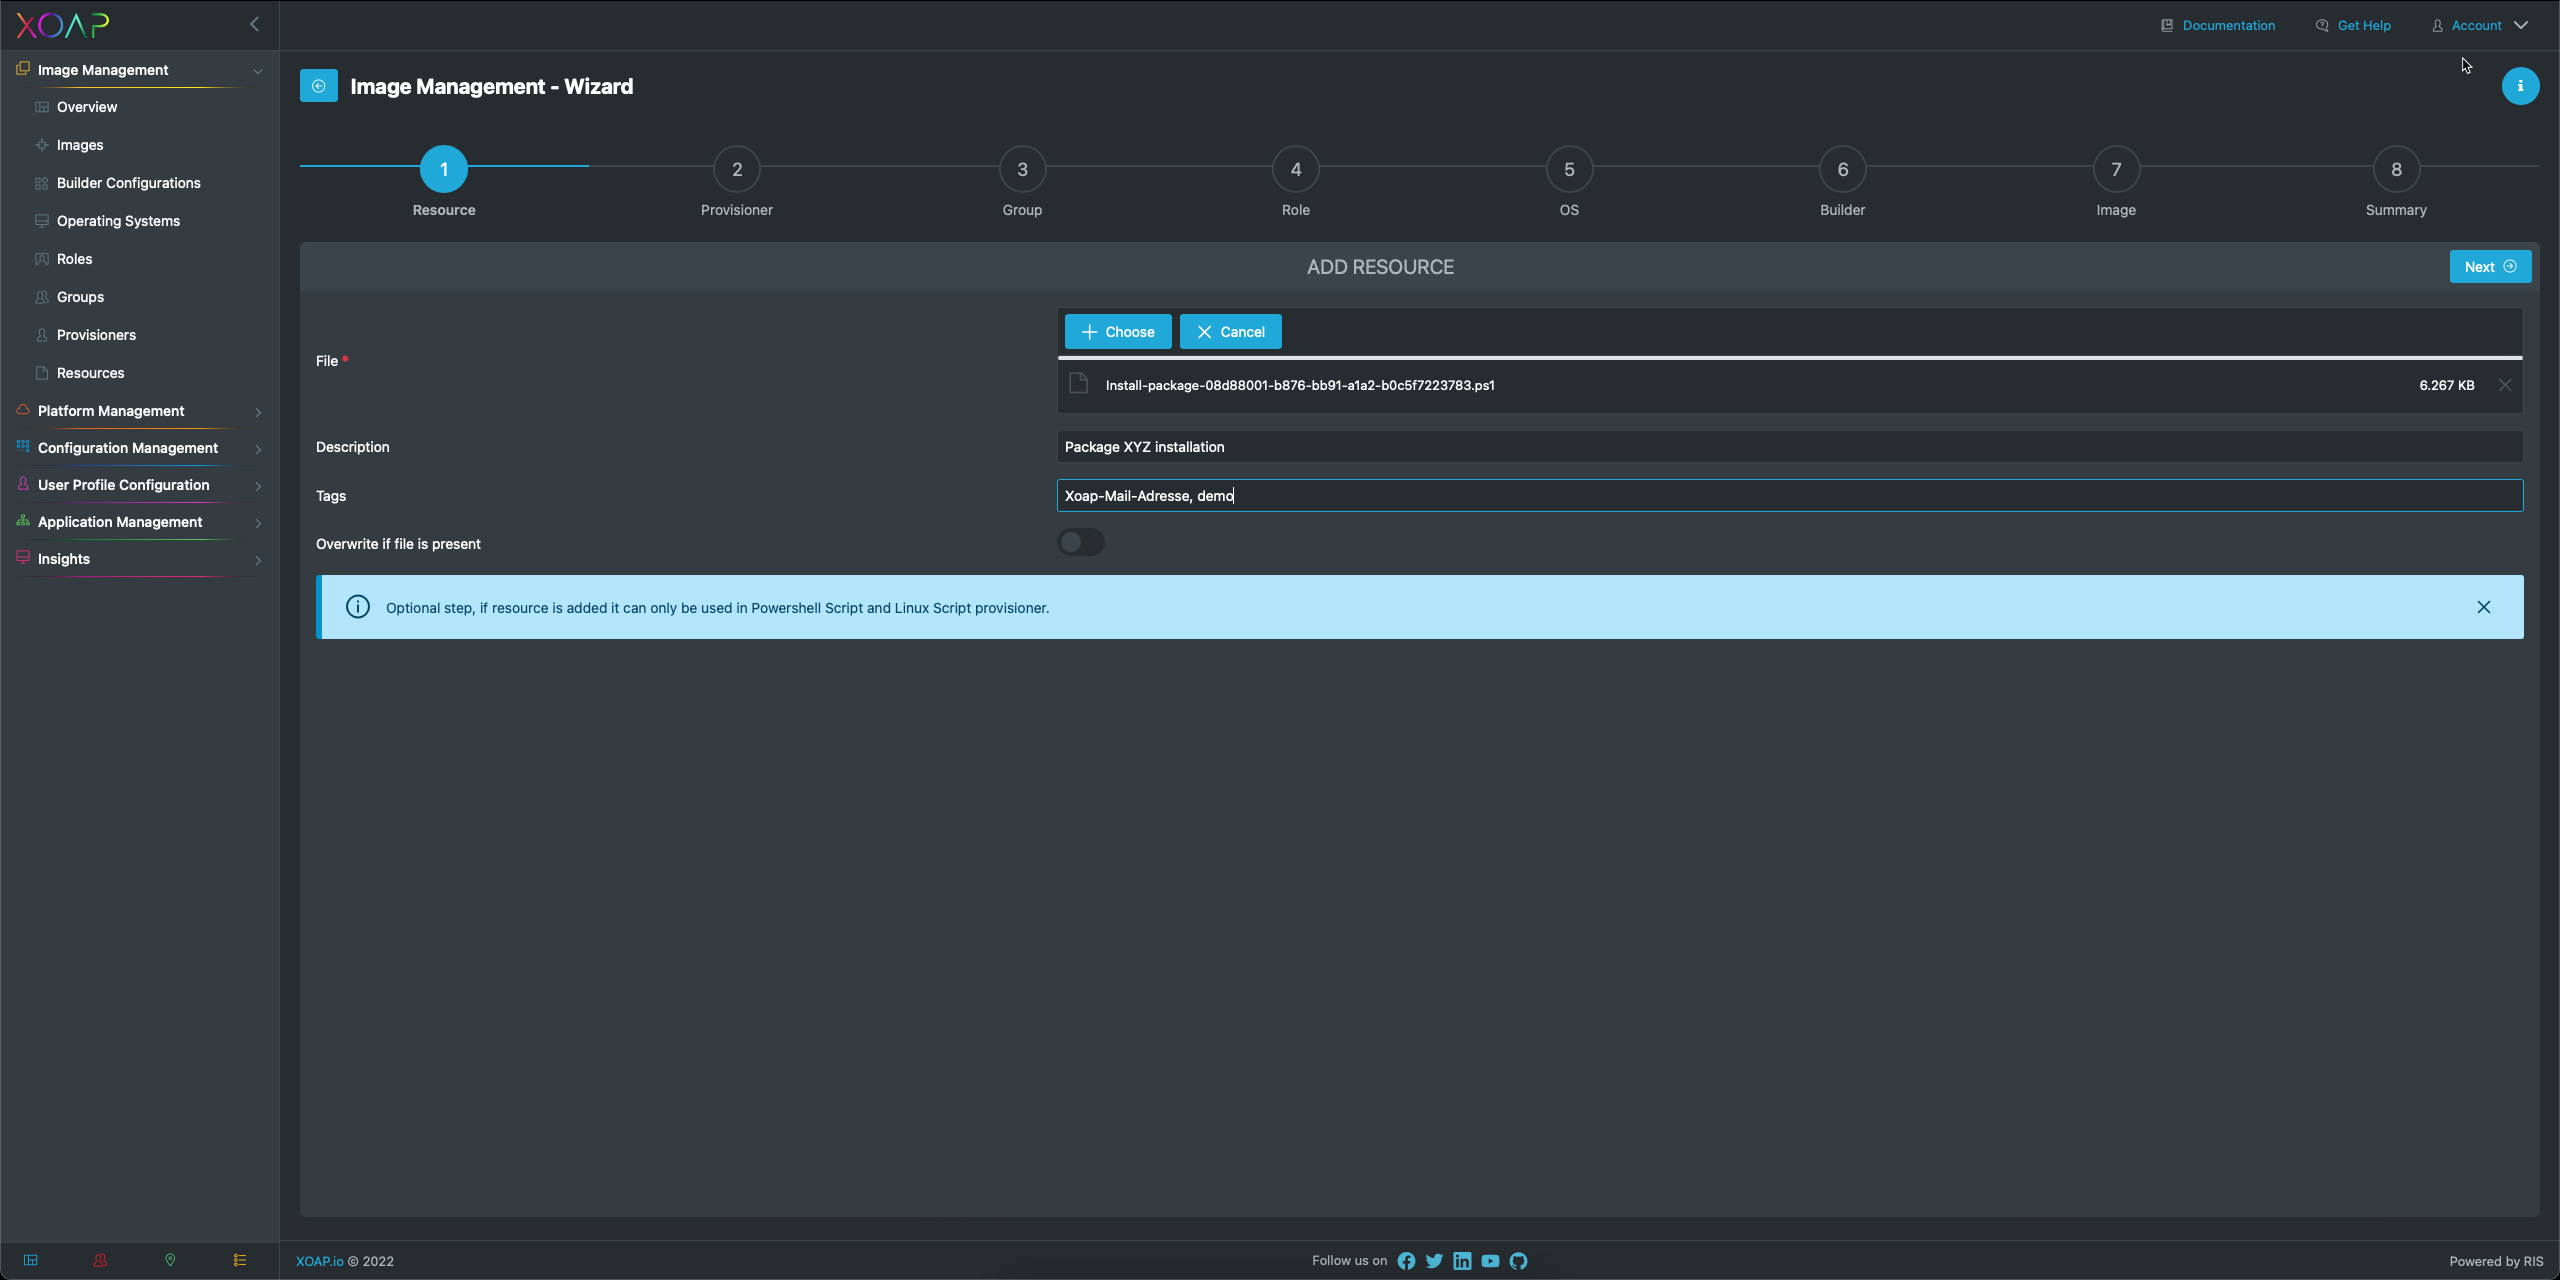Go to Groups in the sidebar
This screenshot has height=1280, width=2560.
pyautogui.click(x=80, y=297)
